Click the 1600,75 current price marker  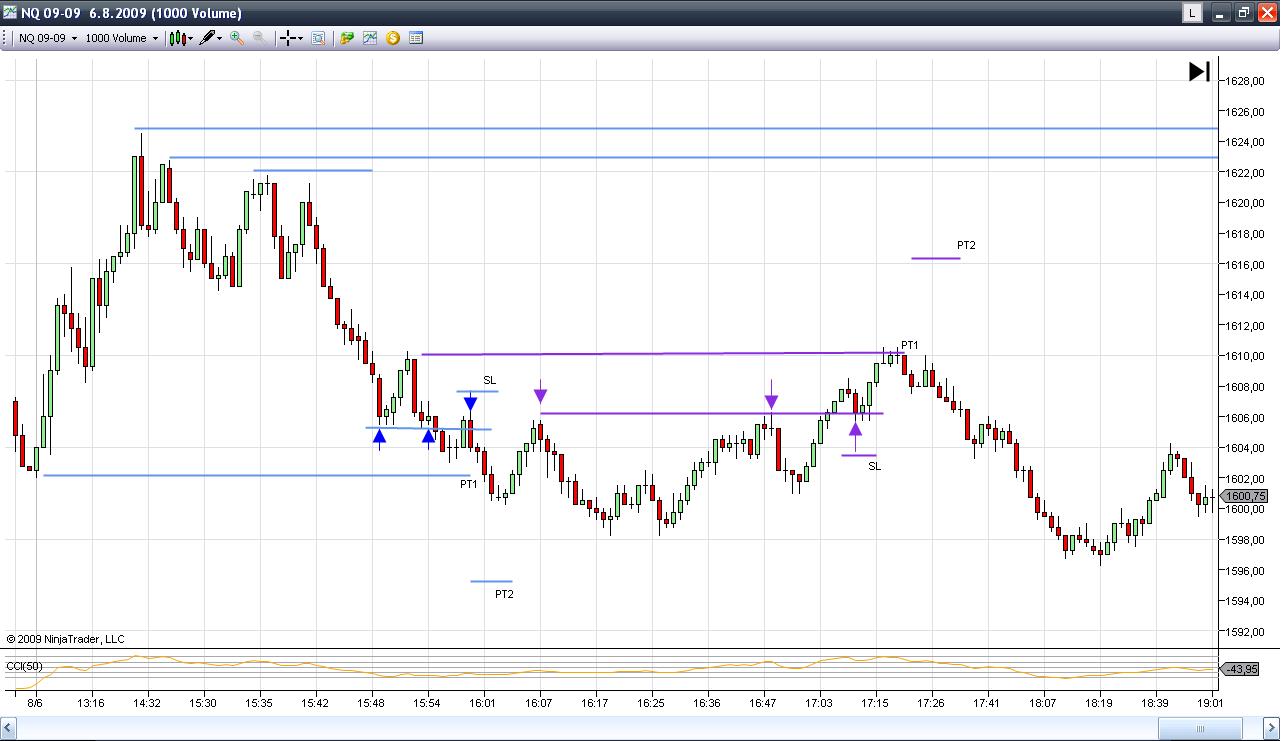pyautogui.click(x=1245, y=496)
